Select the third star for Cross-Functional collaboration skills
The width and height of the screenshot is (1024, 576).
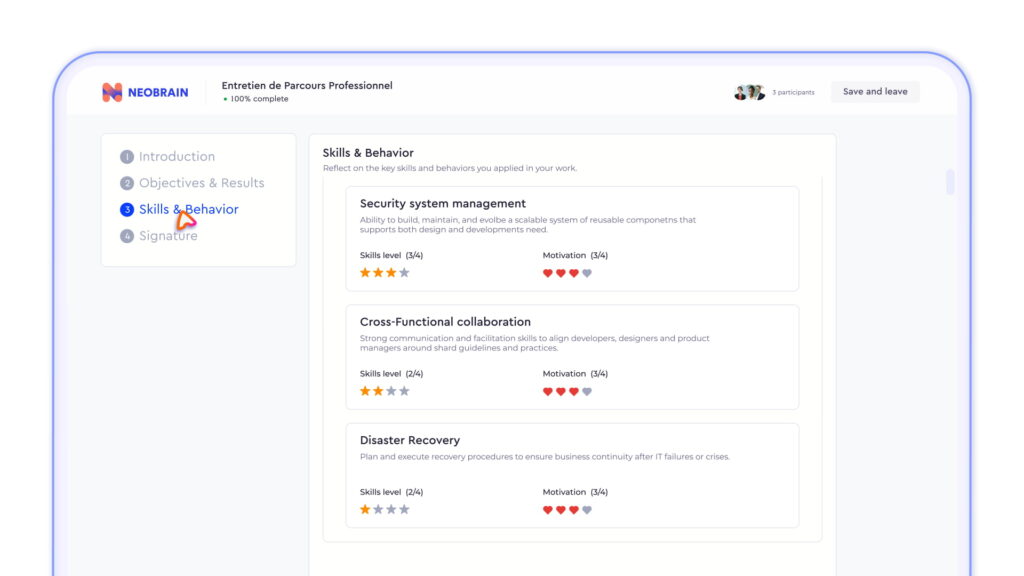(x=391, y=390)
